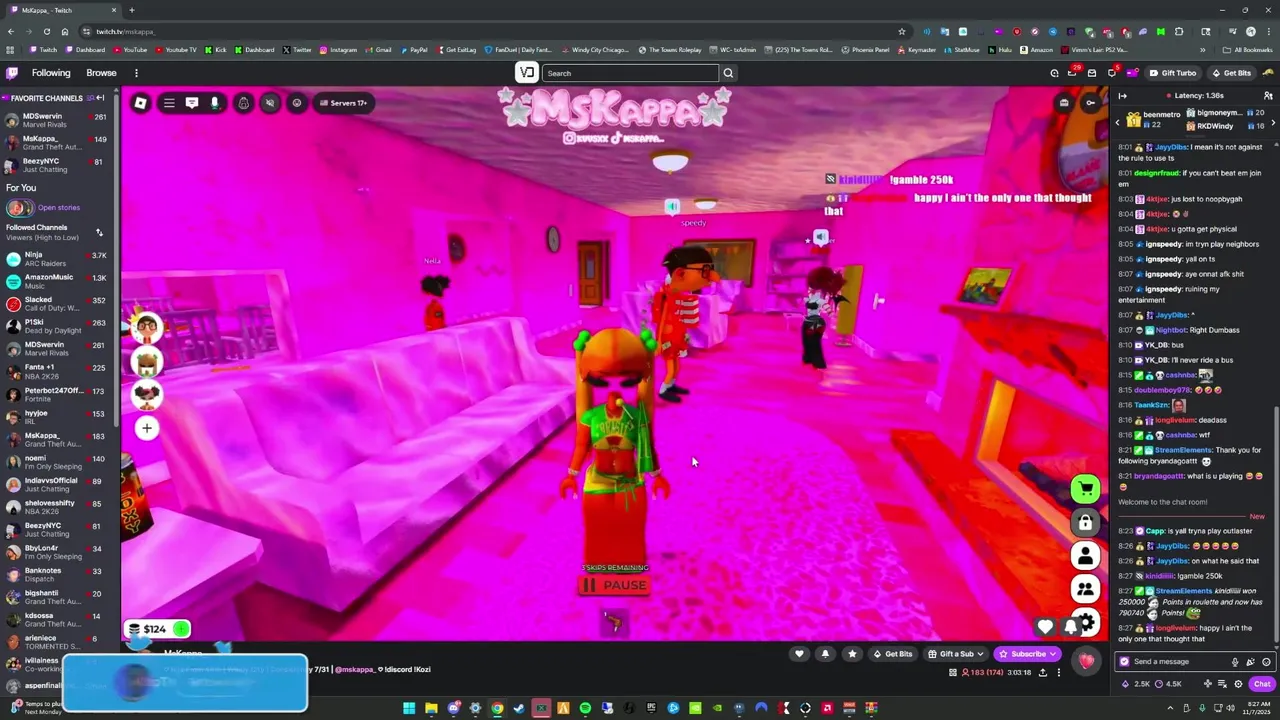Open Instagram bookmark

tap(339, 50)
